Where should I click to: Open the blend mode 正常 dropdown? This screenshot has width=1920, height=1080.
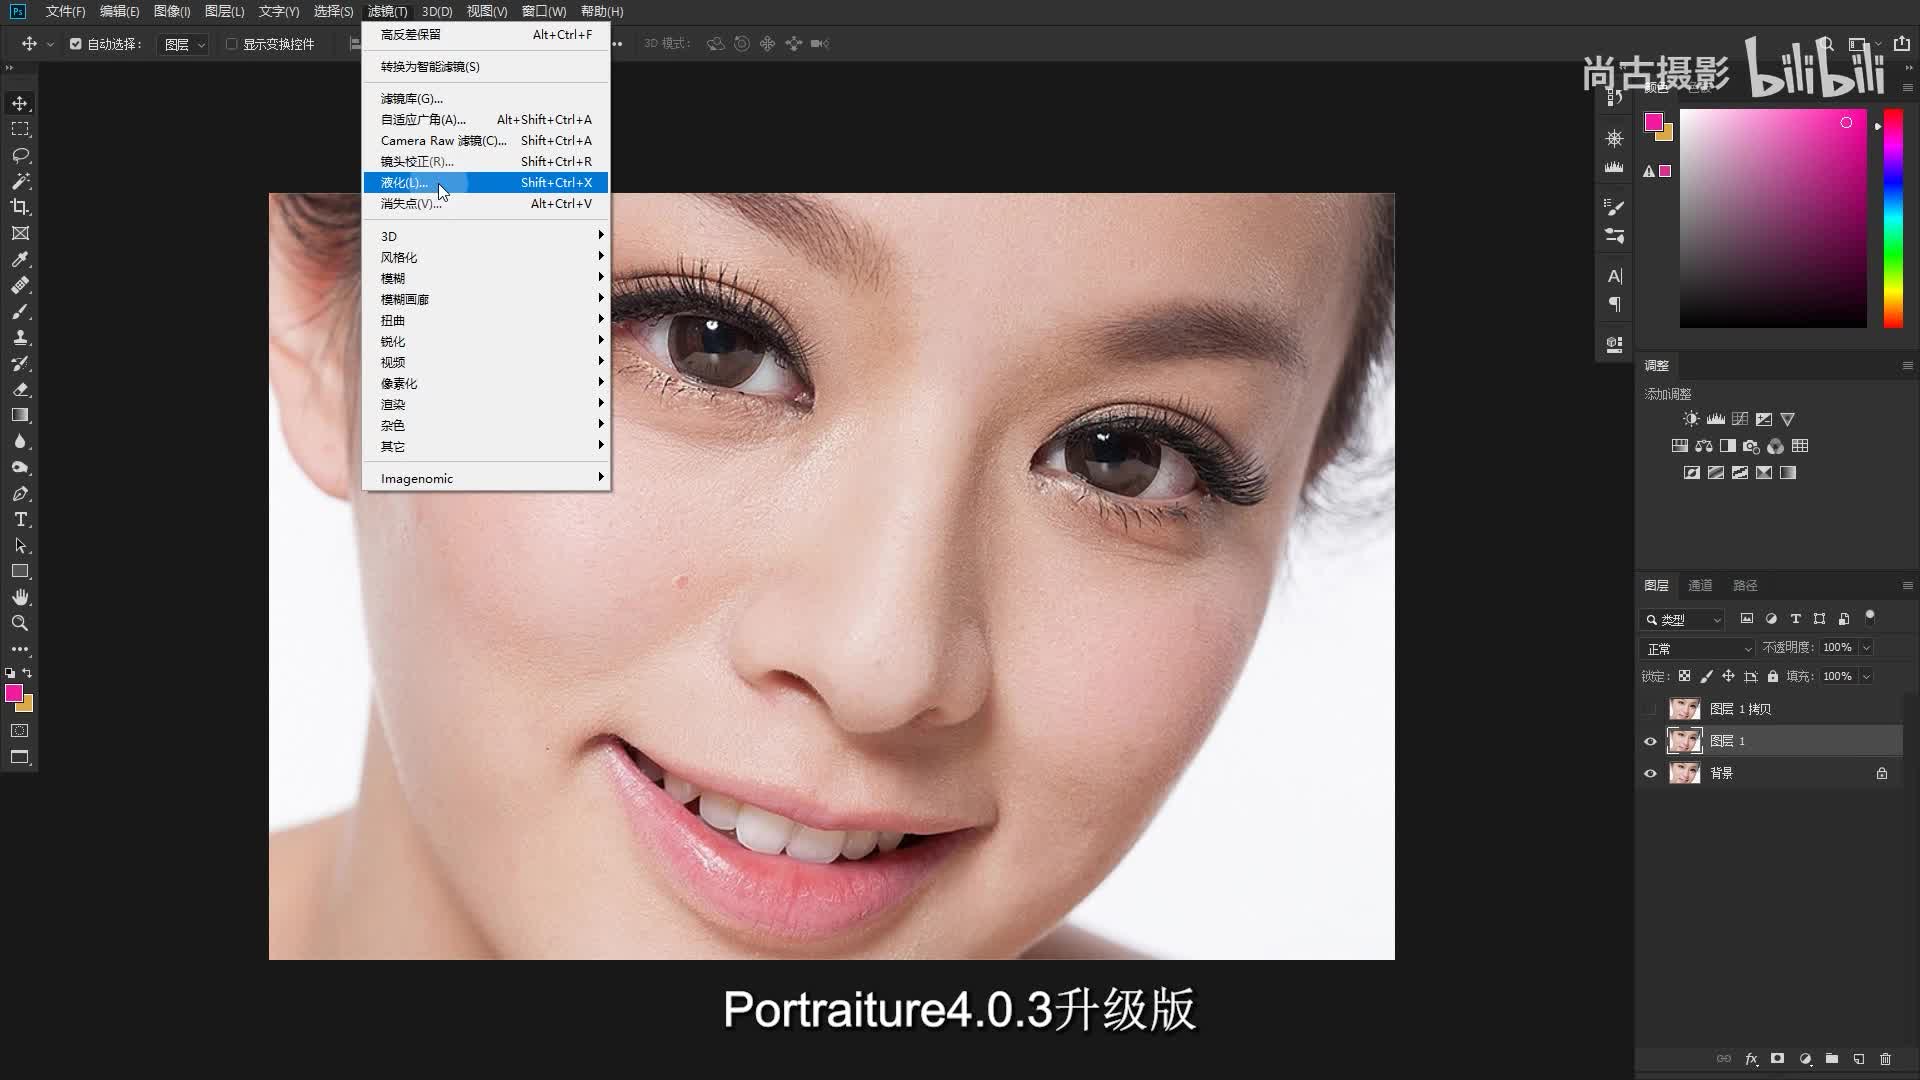tap(1698, 649)
